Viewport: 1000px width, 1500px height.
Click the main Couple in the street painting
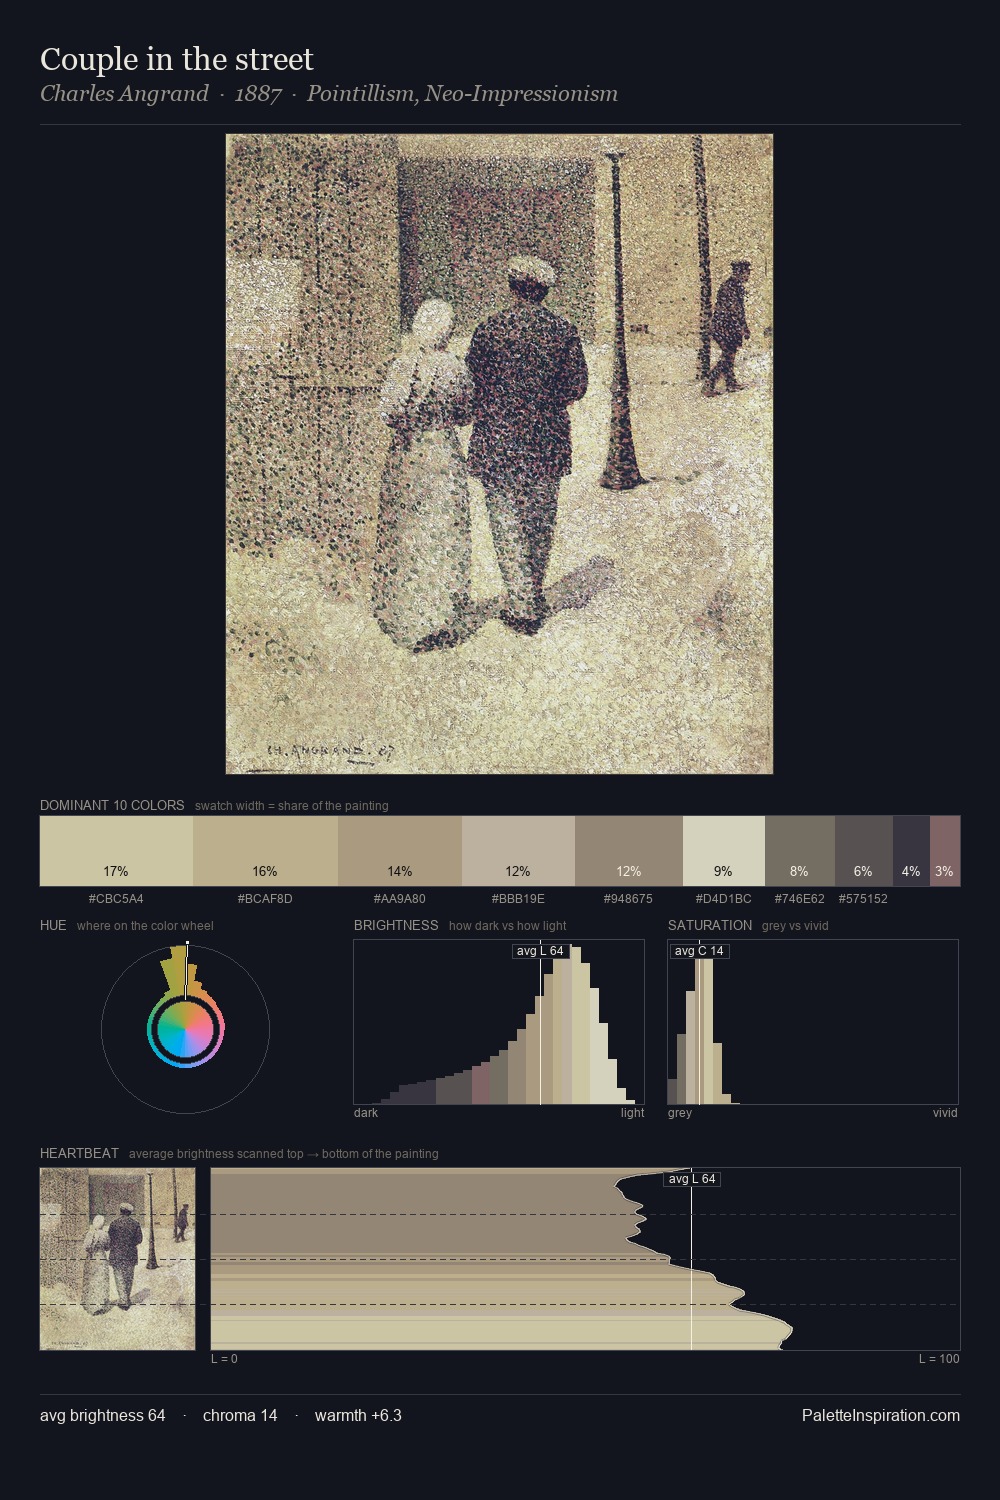coord(499,454)
